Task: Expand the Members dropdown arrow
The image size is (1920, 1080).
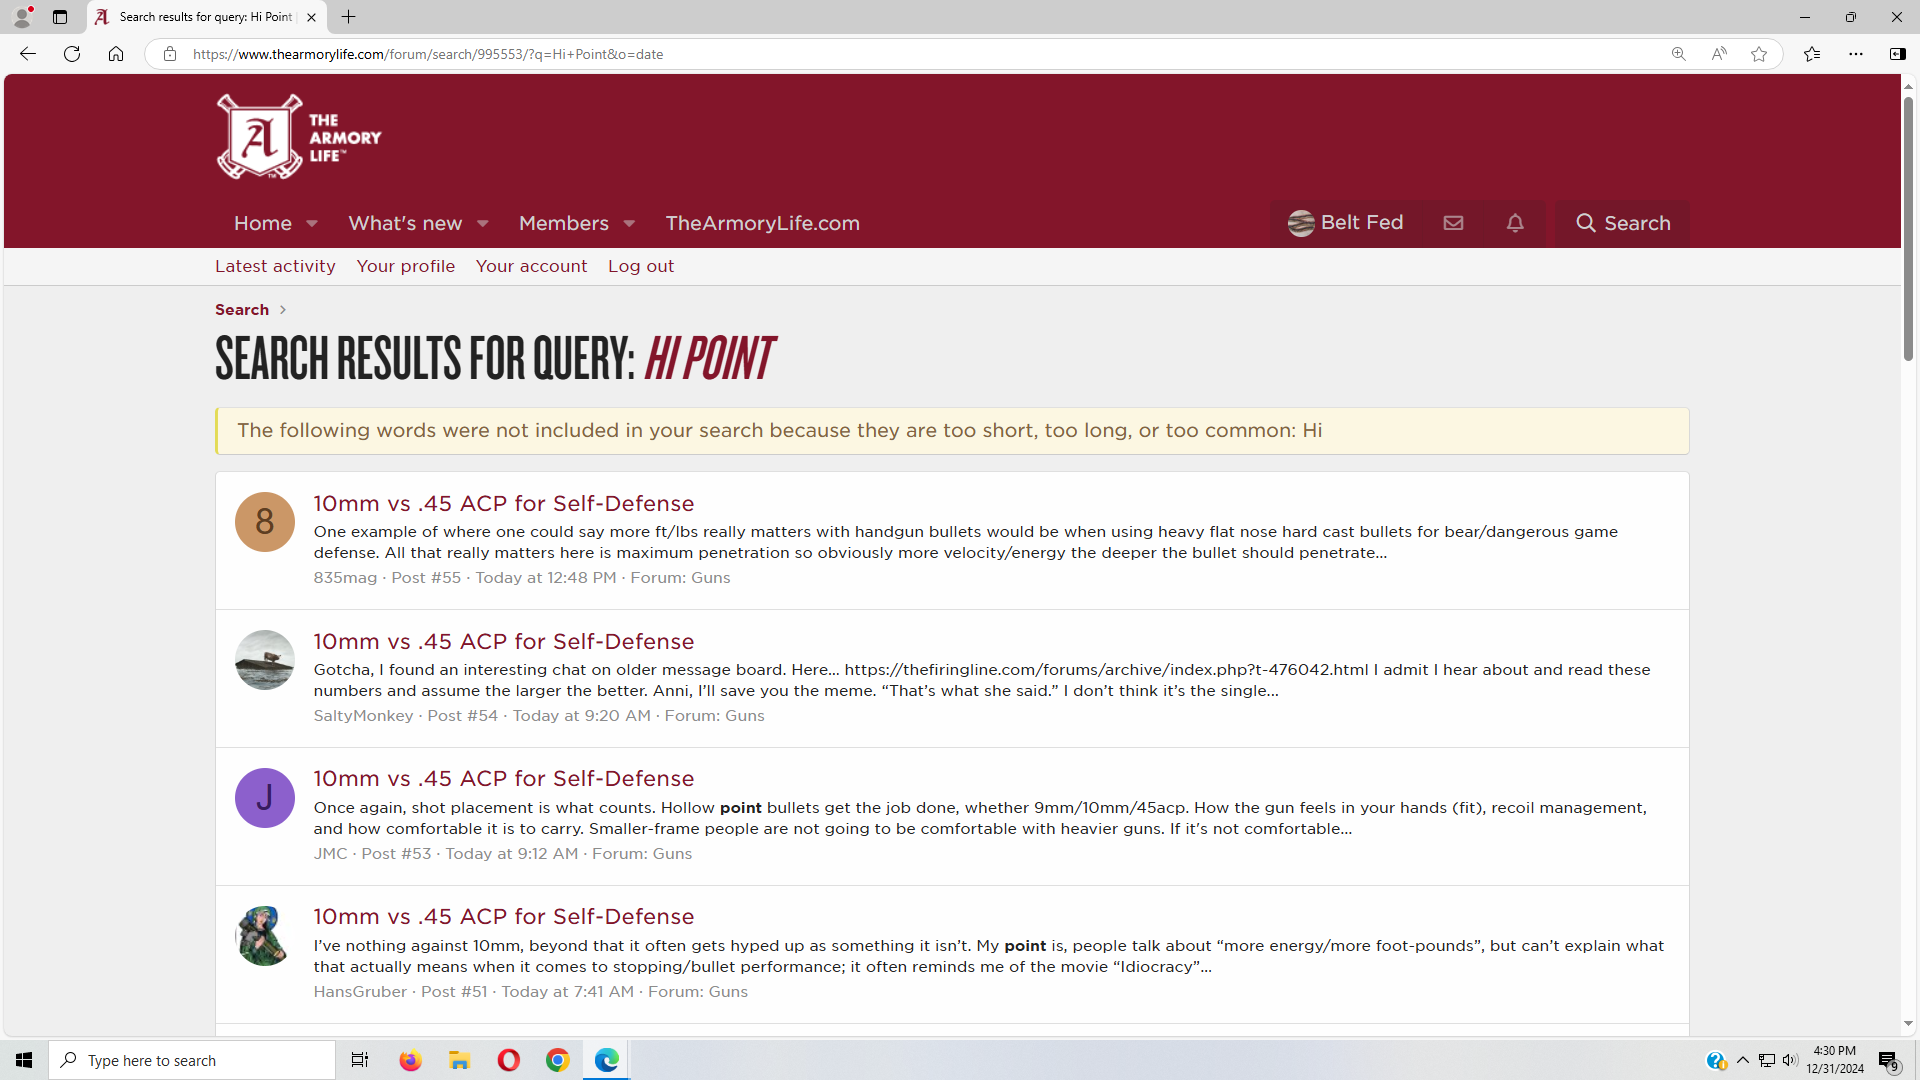Action: (x=629, y=224)
